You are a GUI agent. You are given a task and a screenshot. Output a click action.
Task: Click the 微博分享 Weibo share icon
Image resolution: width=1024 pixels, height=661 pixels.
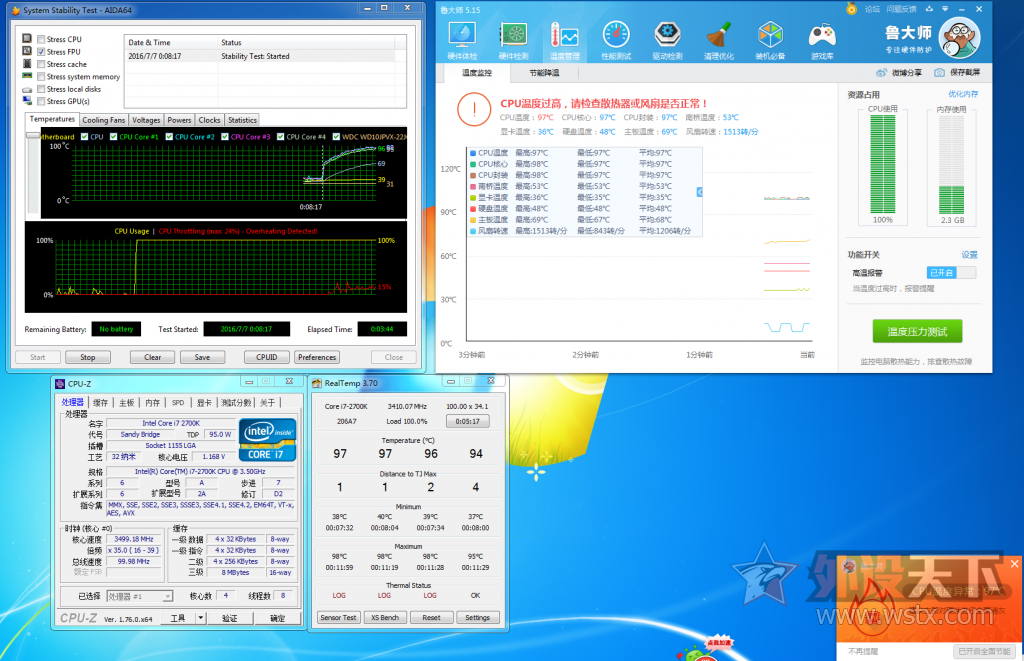pyautogui.click(x=881, y=73)
